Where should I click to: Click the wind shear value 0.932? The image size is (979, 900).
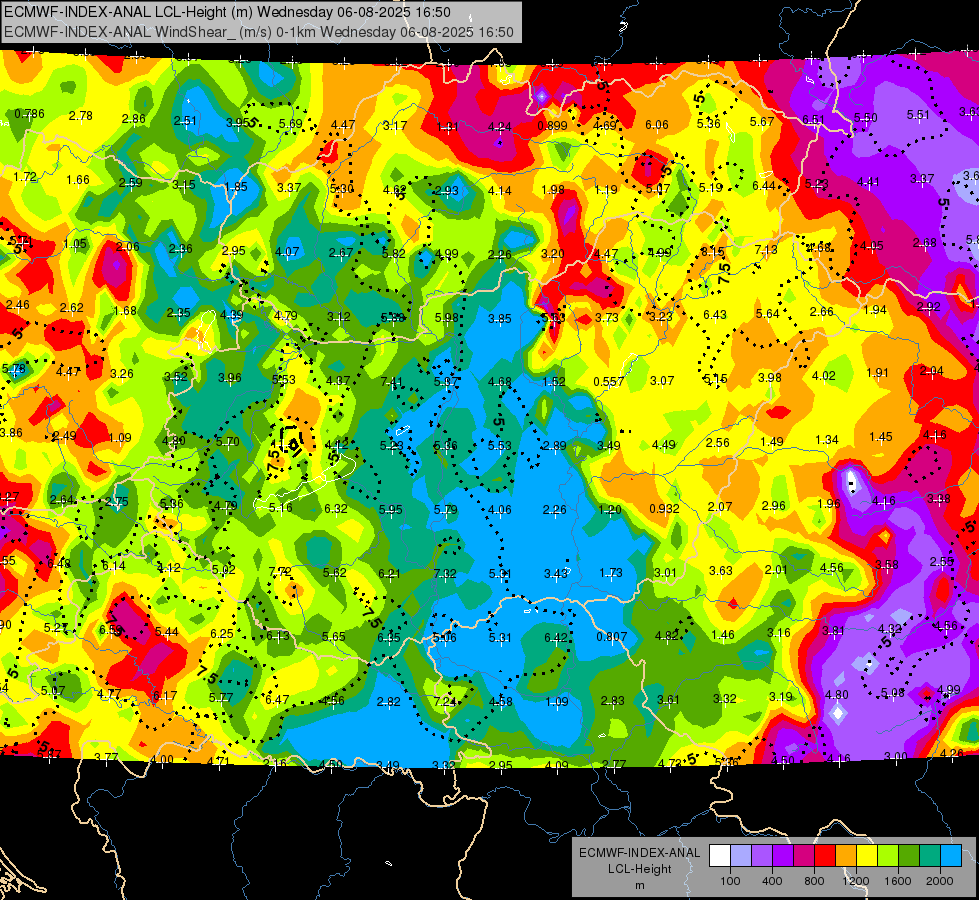pyautogui.click(x=664, y=508)
